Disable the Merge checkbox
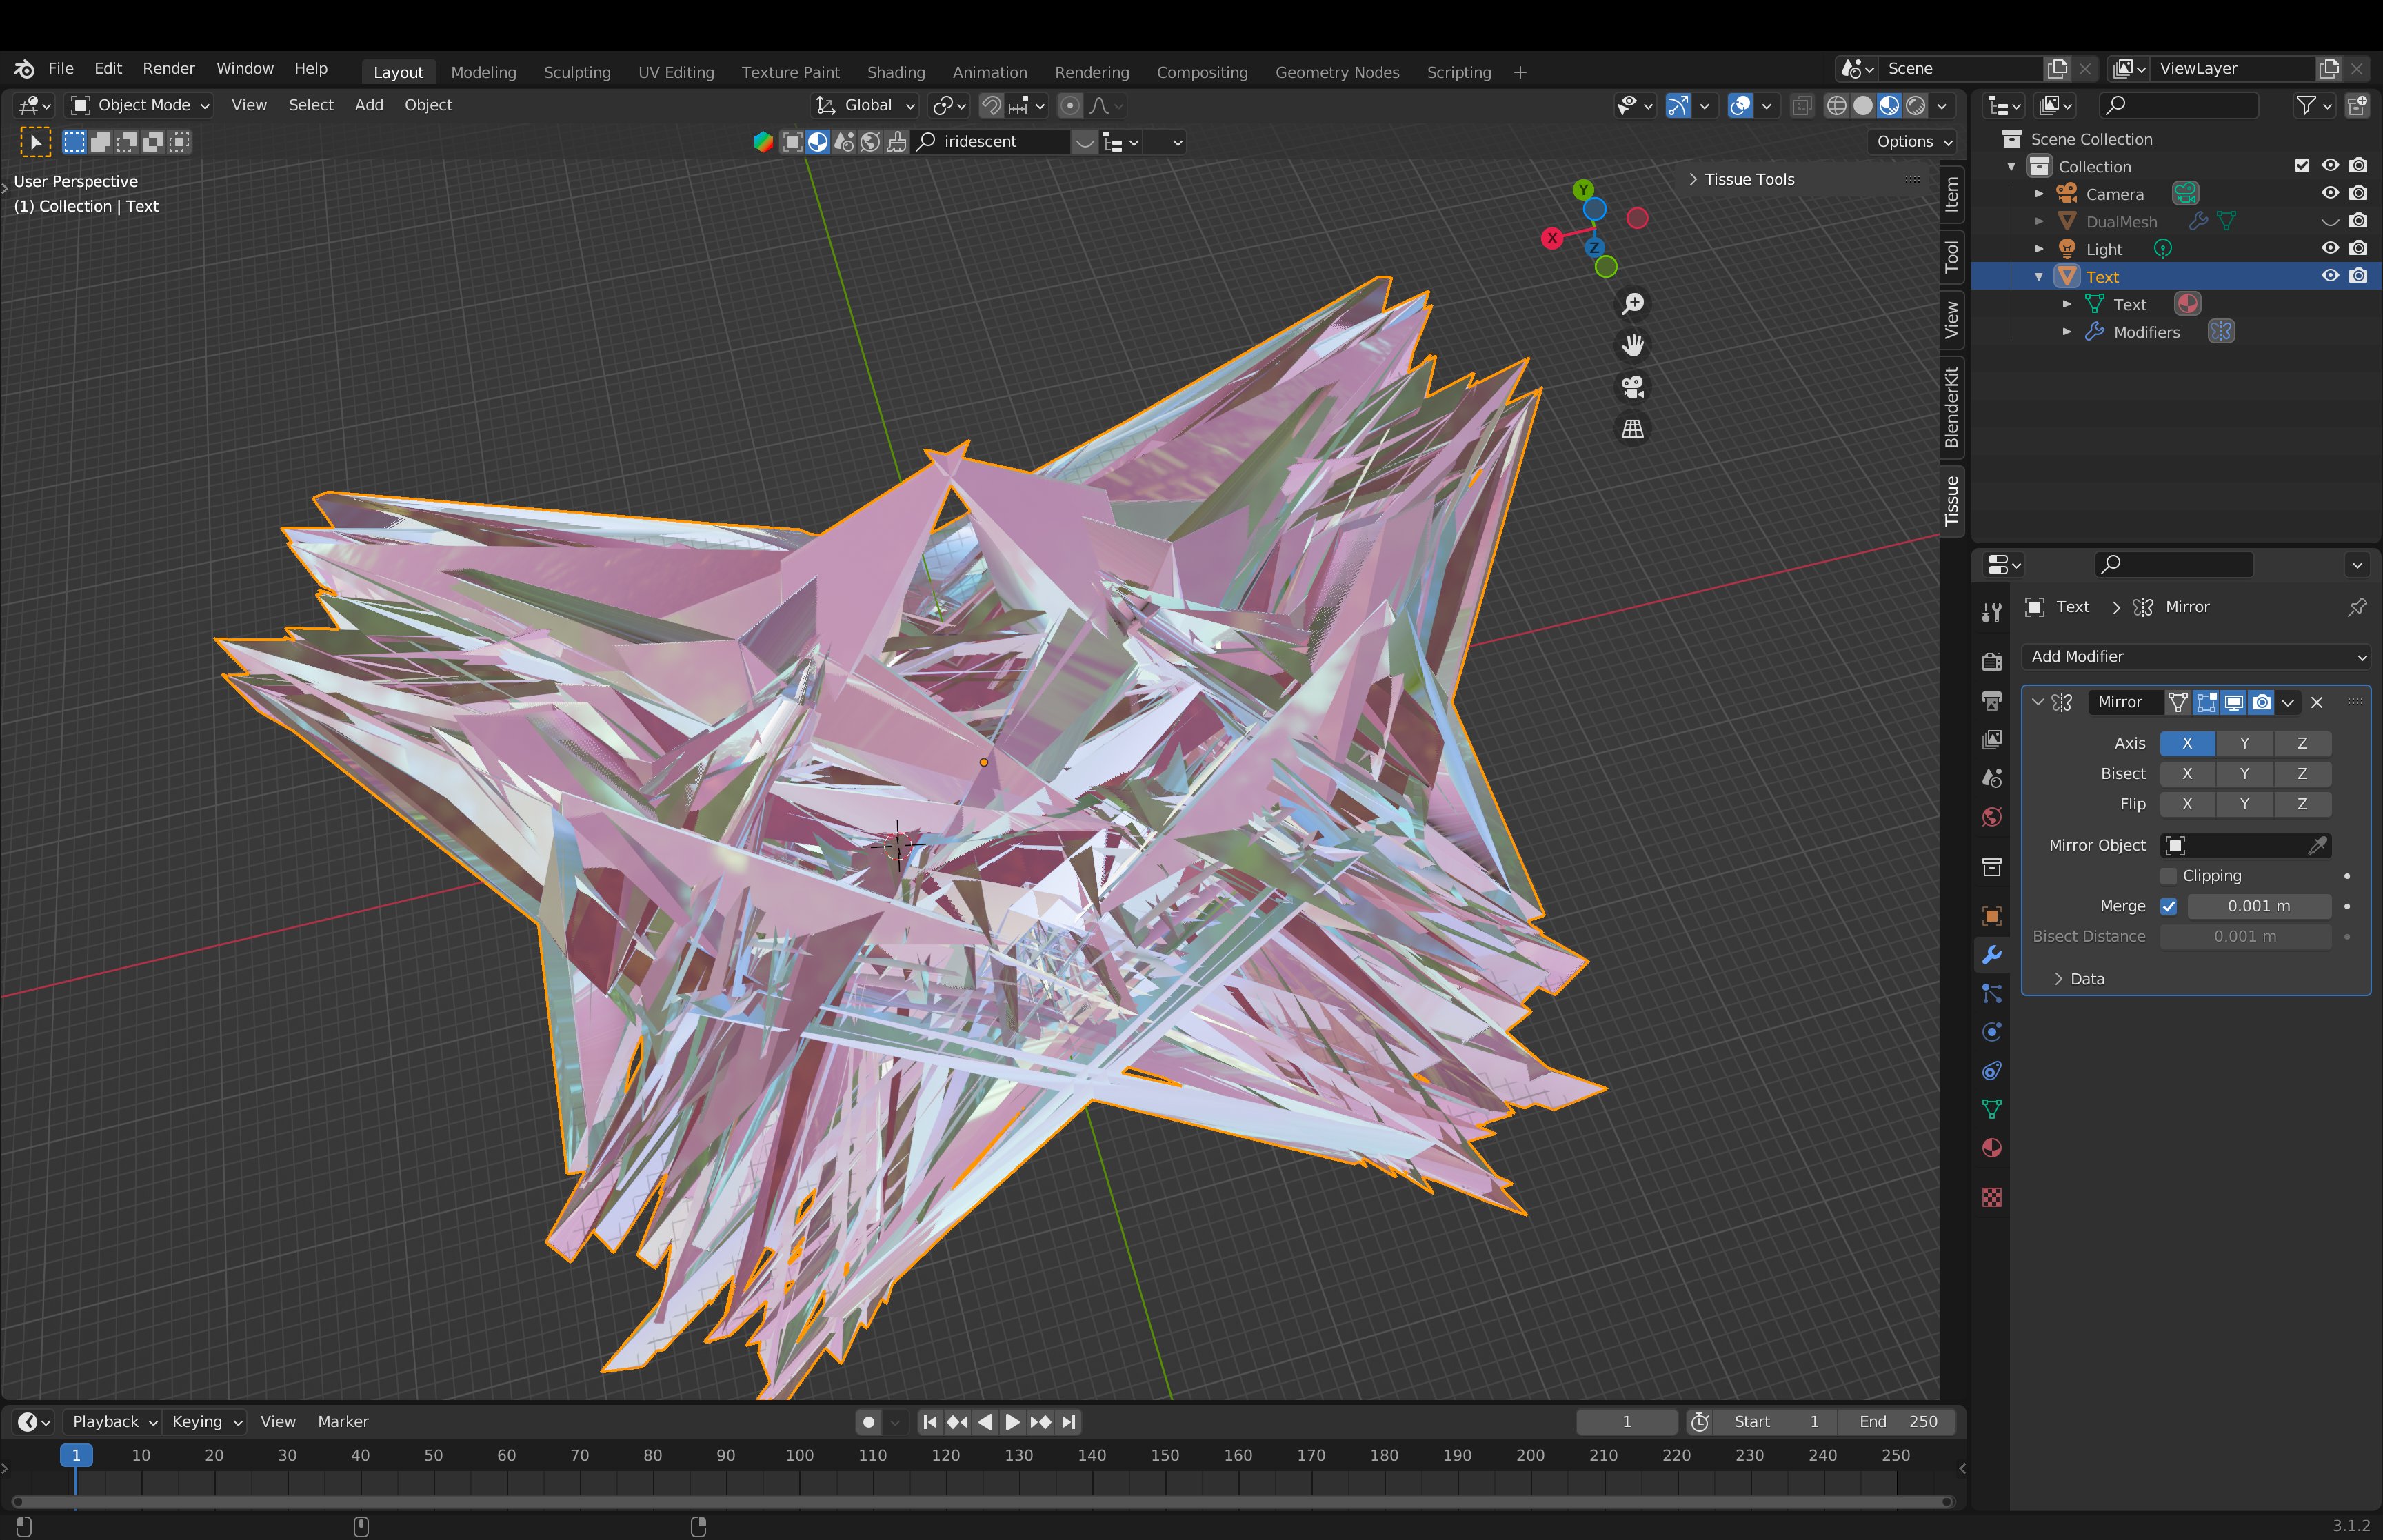 [x=2168, y=906]
